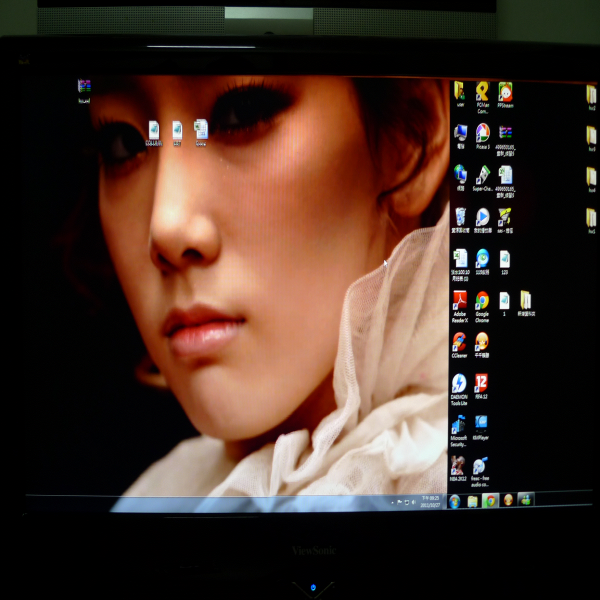Viewport: 600px width, 600px height.
Task: Launch Picasa 3 from the desktop
Action: coord(483,136)
